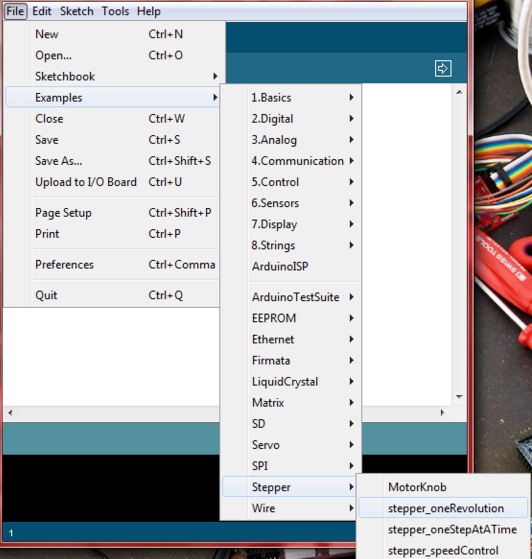
Task: Choose Save As... menu entry
Action: pos(113,161)
